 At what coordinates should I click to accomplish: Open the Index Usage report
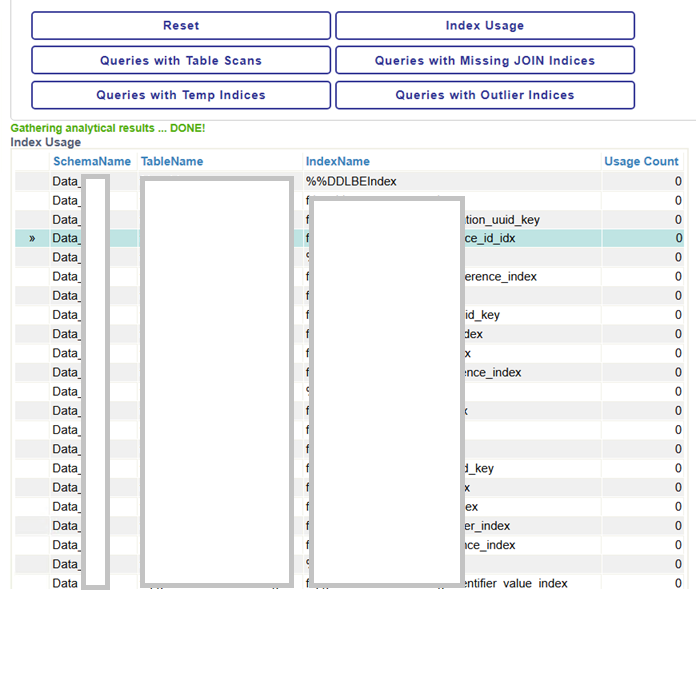pyautogui.click(x=485, y=26)
